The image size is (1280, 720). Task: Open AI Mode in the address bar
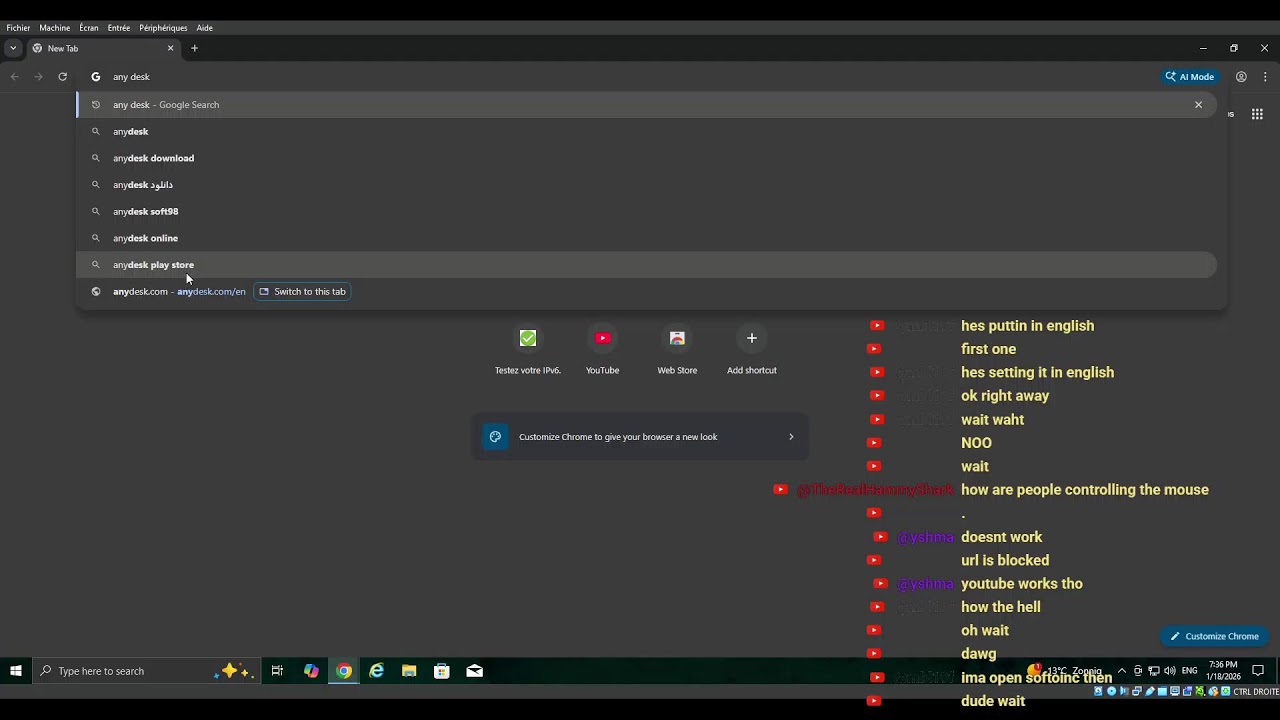1190,77
